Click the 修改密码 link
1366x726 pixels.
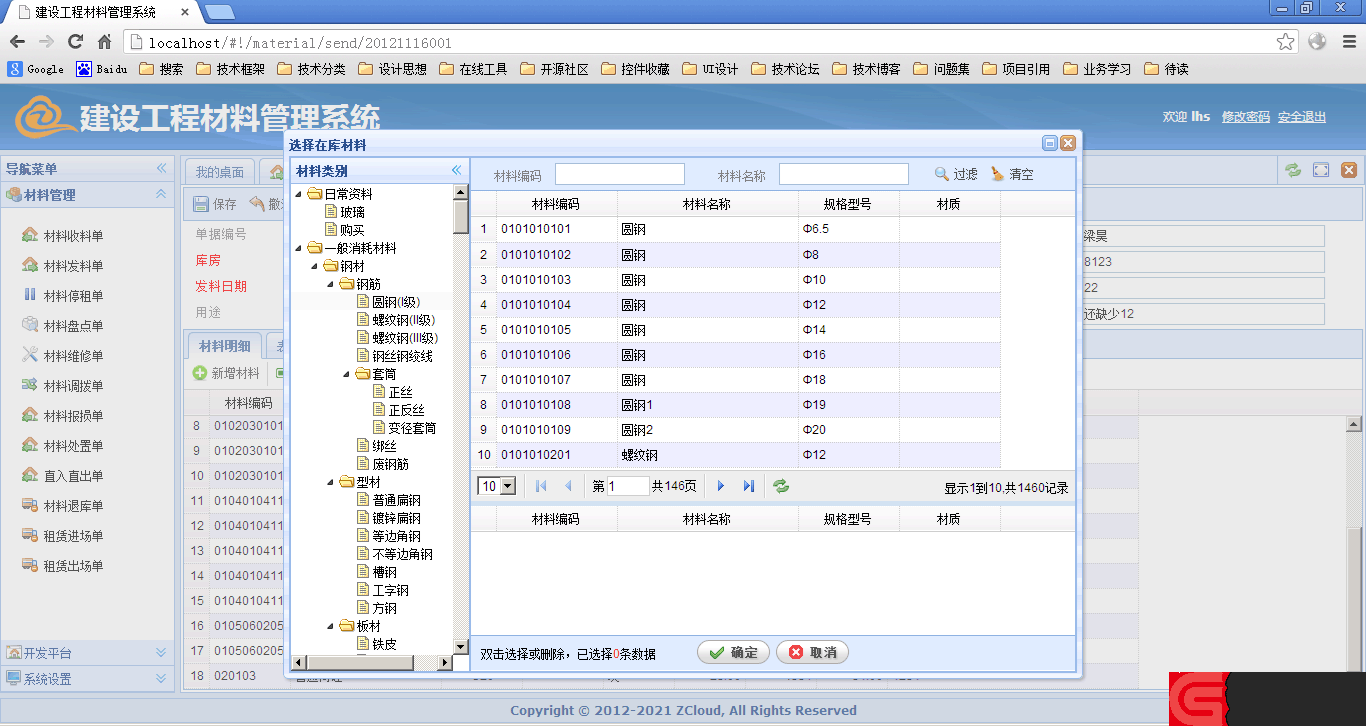coord(1246,117)
